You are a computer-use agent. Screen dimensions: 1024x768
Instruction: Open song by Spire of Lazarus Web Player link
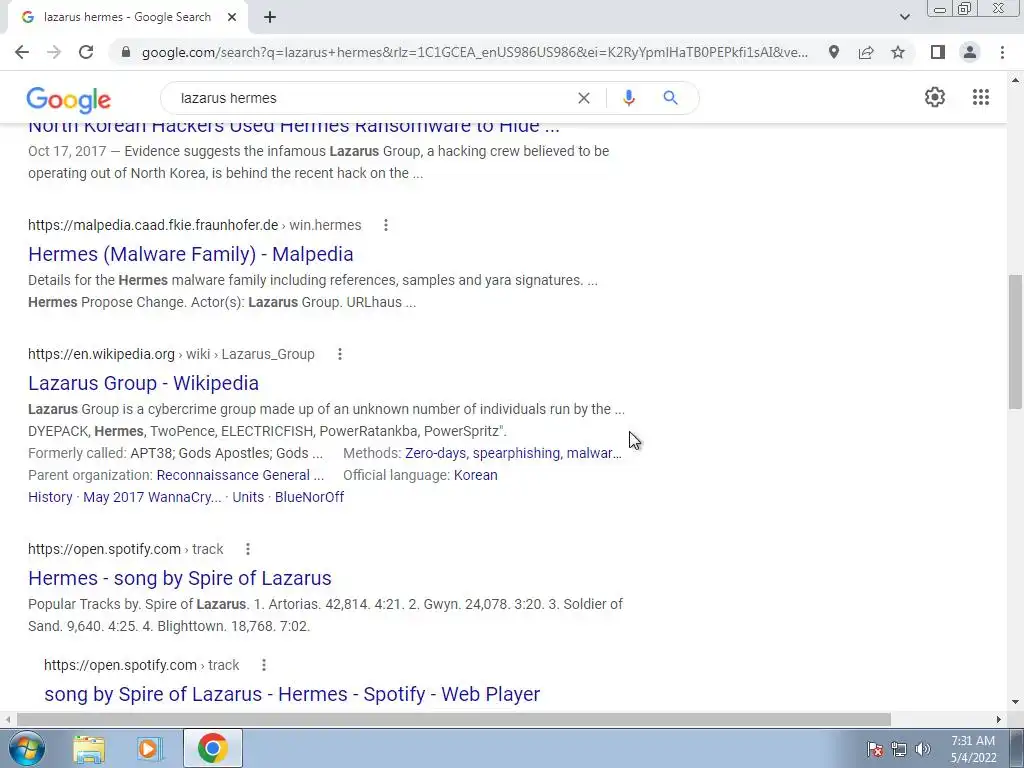point(292,694)
